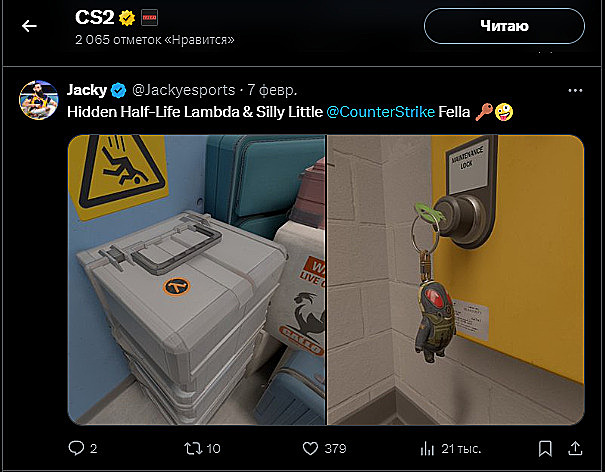Click the Читаю following button
Screen dimensions: 605x472
point(504,26)
